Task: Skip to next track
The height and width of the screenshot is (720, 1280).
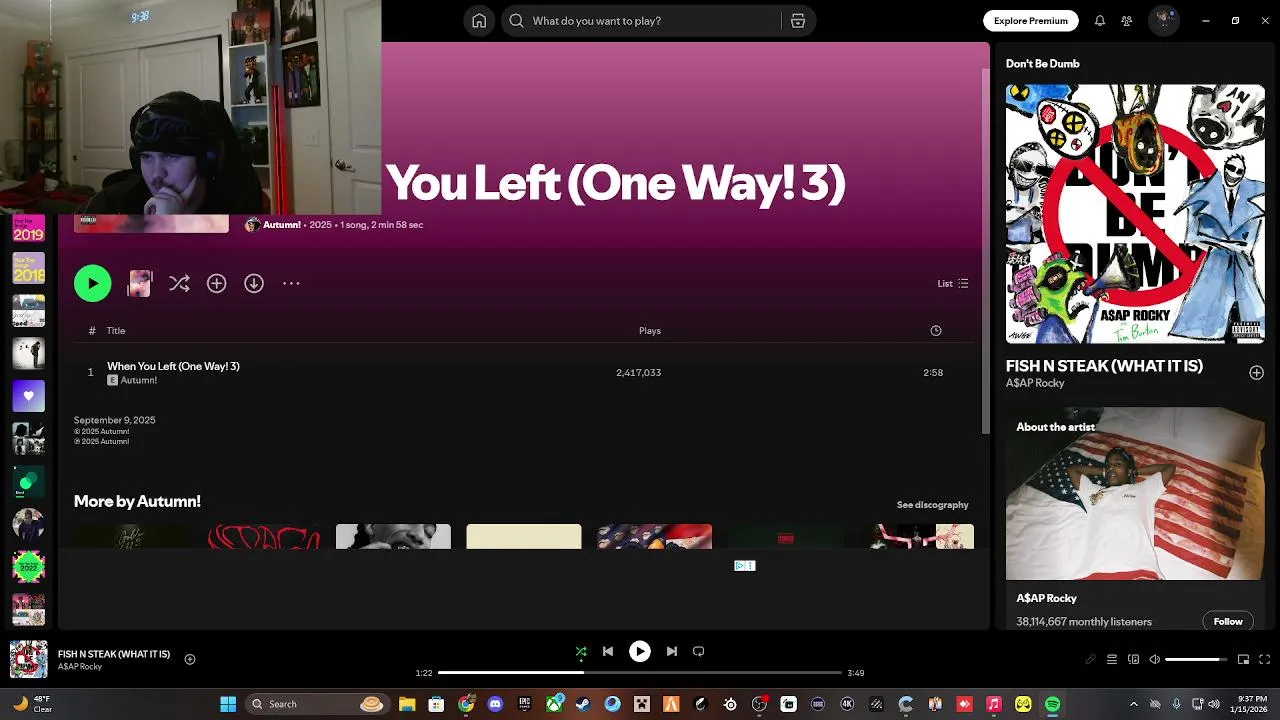Action: point(672,651)
